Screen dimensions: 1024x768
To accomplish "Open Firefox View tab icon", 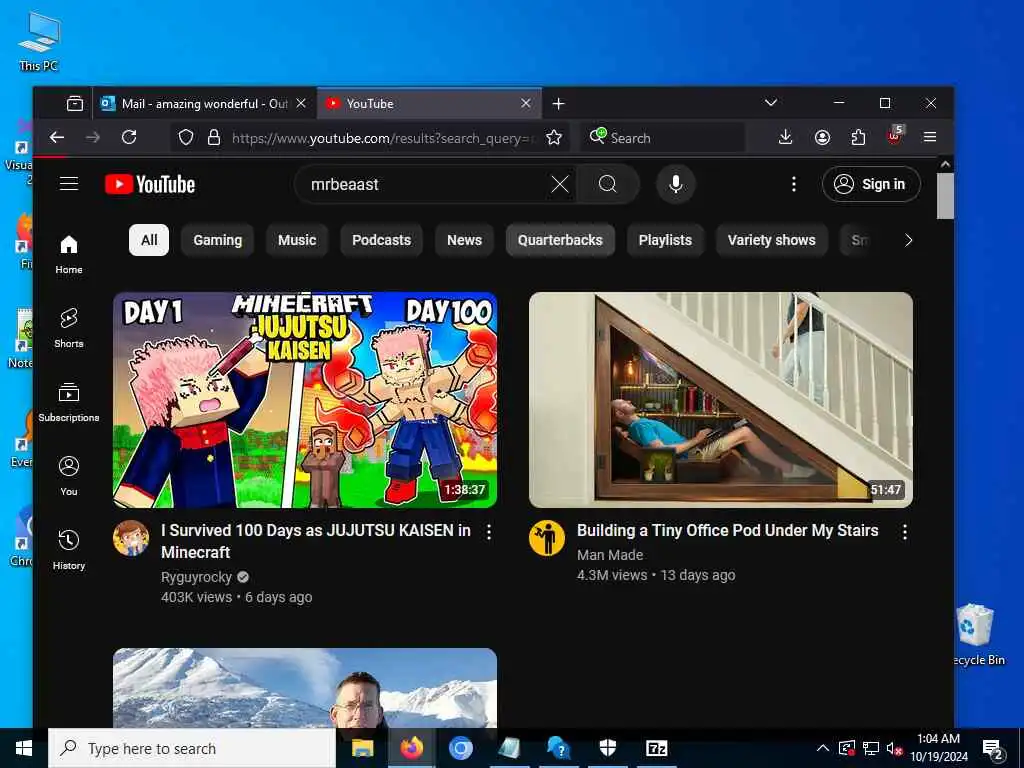I will [x=74, y=103].
